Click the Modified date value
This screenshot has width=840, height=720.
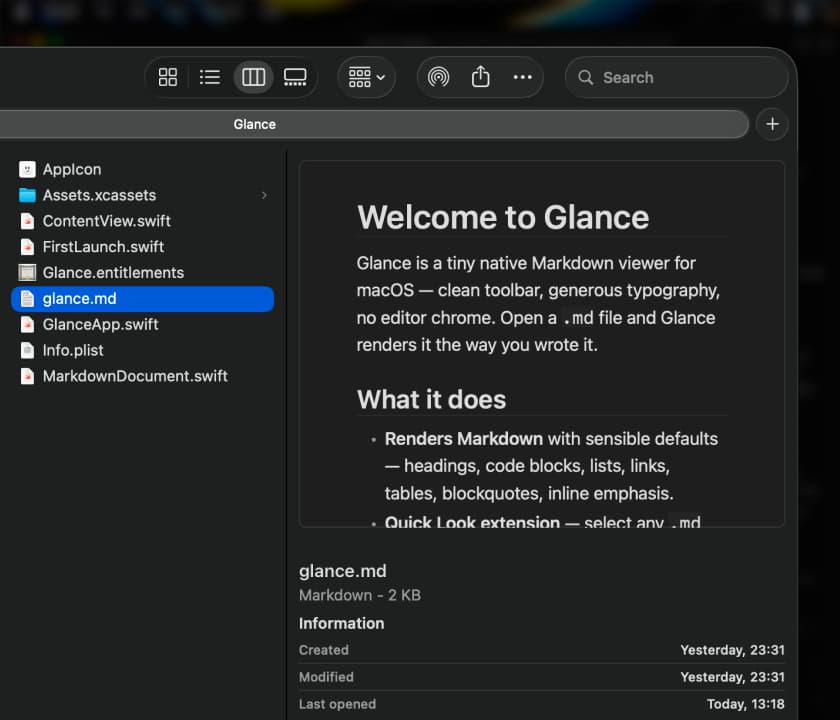point(732,677)
